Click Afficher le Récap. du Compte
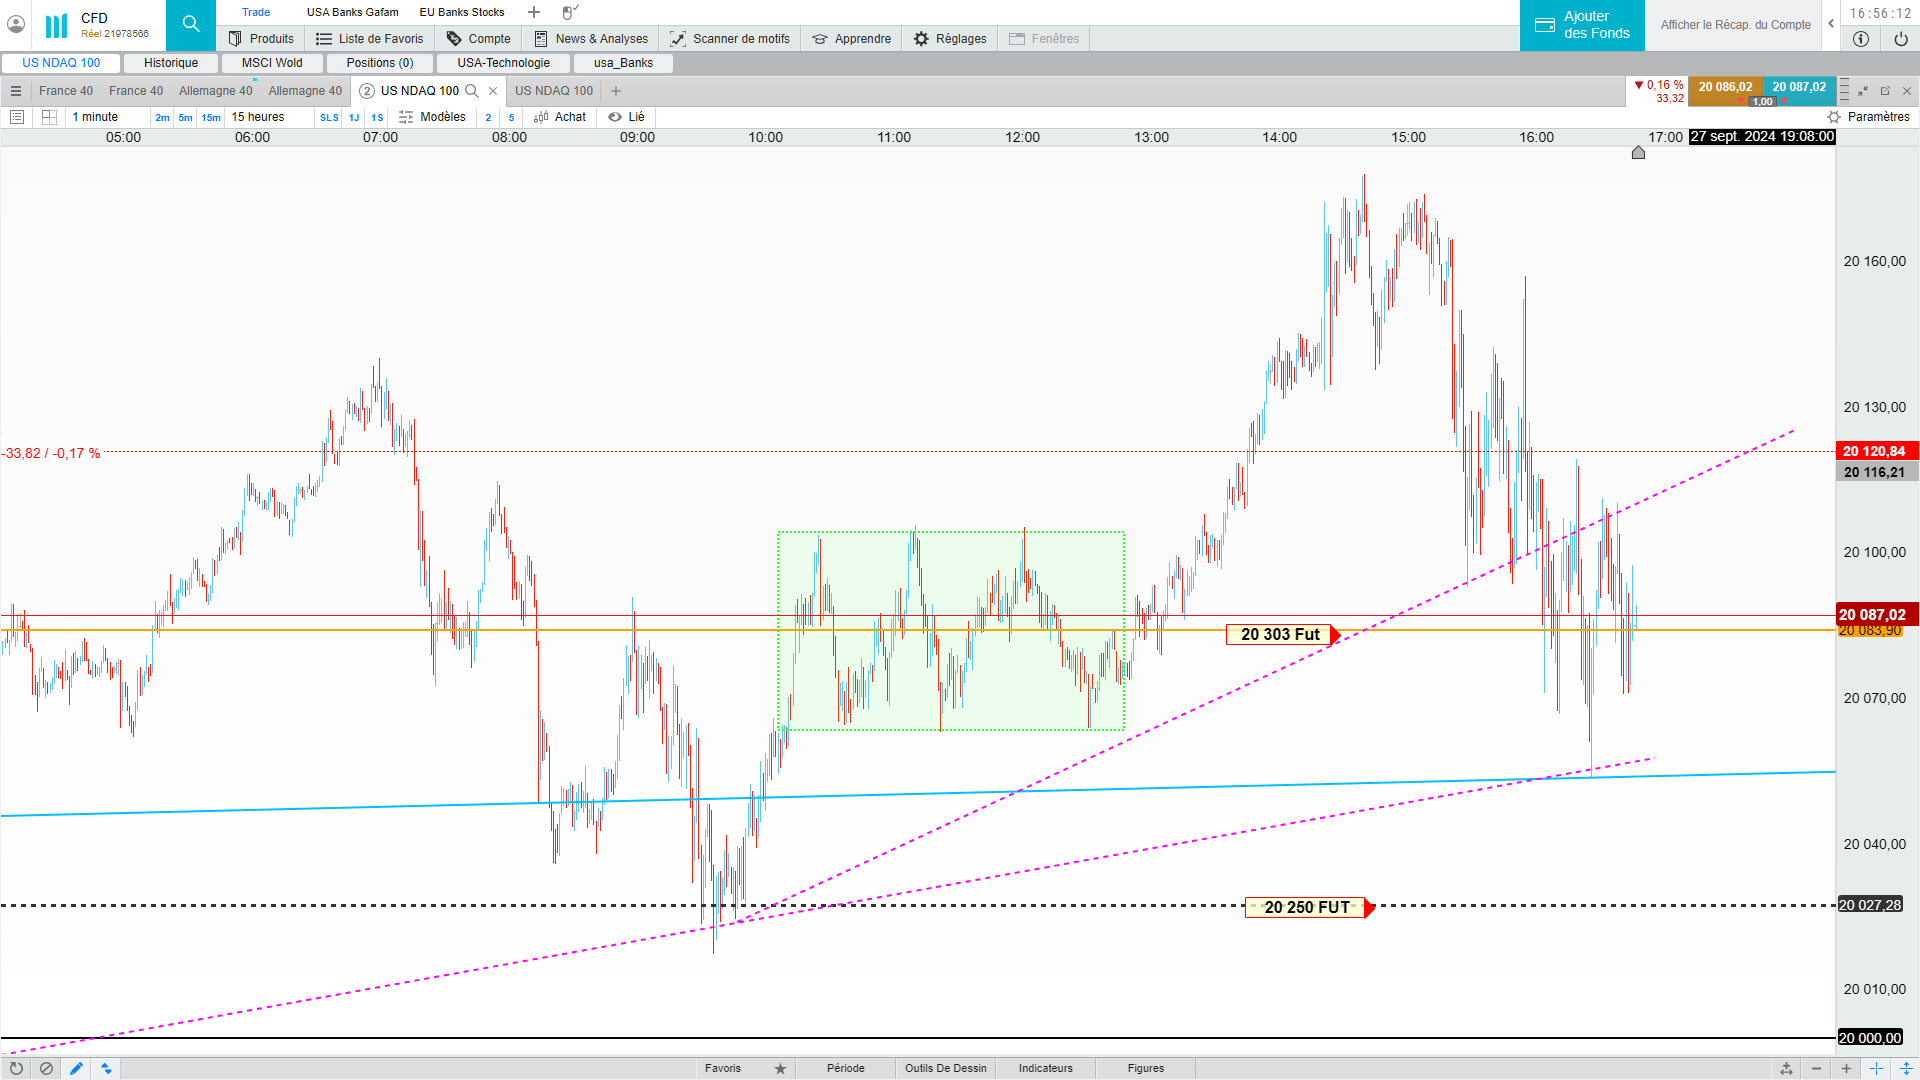Screen dimensions: 1920x1080 pyautogui.click(x=1735, y=25)
